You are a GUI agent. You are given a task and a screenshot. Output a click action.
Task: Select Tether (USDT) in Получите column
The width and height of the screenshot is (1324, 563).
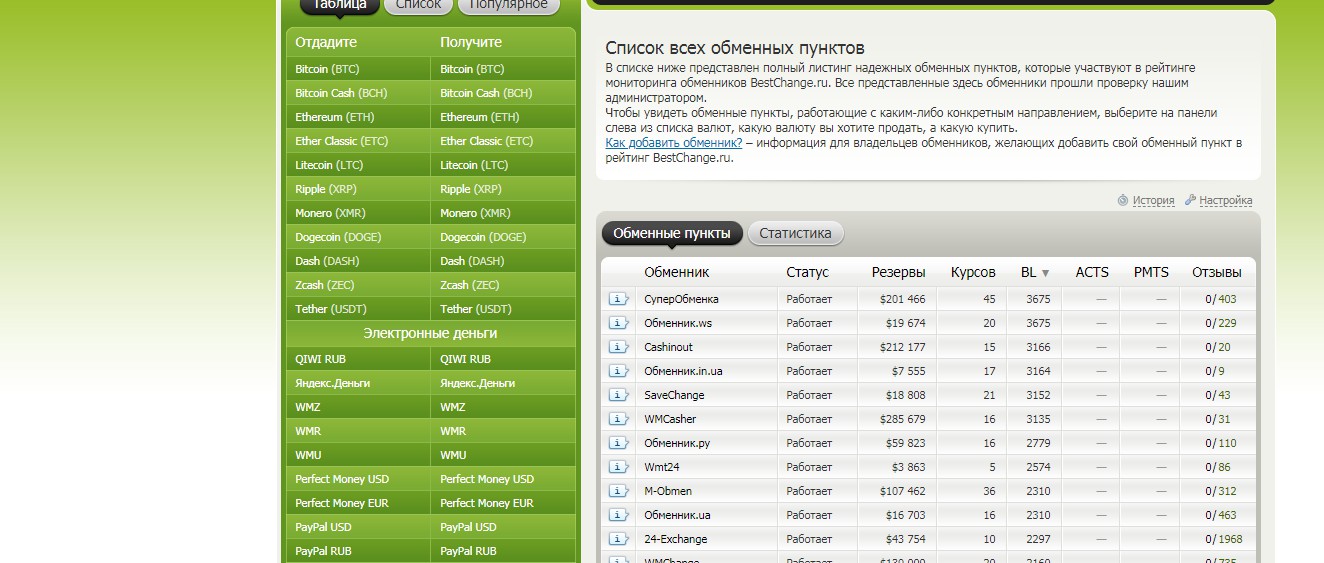click(x=503, y=309)
